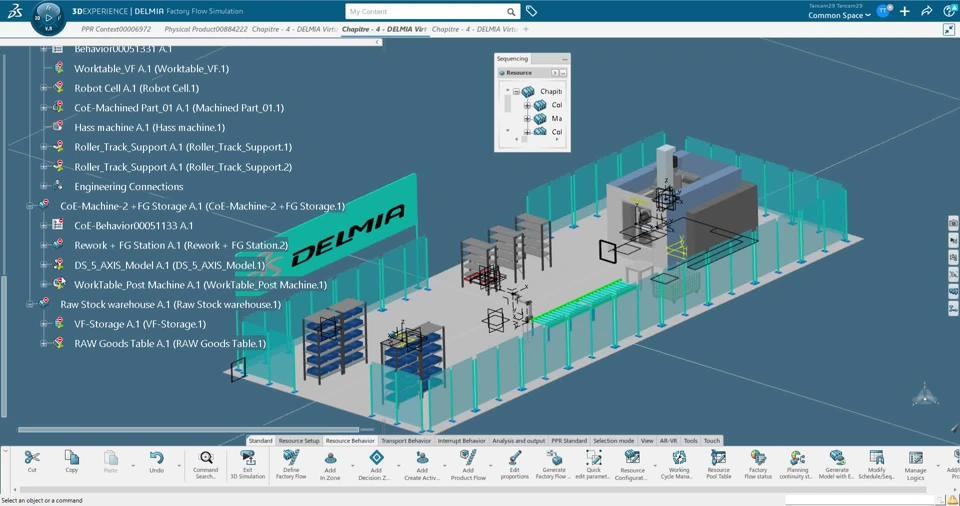The width and height of the screenshot is (960, 506).
Task: Click the compass play button
Action: [x=48, y=18]
